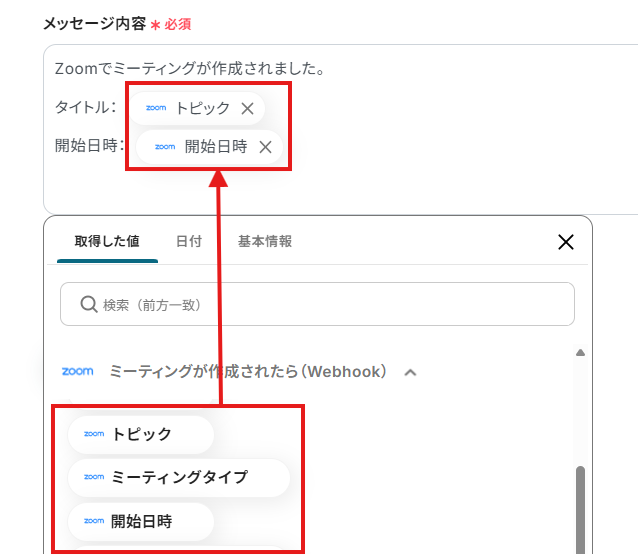
Task: Click the メッセージ内容 field label
Action: [x=94, y=24]
